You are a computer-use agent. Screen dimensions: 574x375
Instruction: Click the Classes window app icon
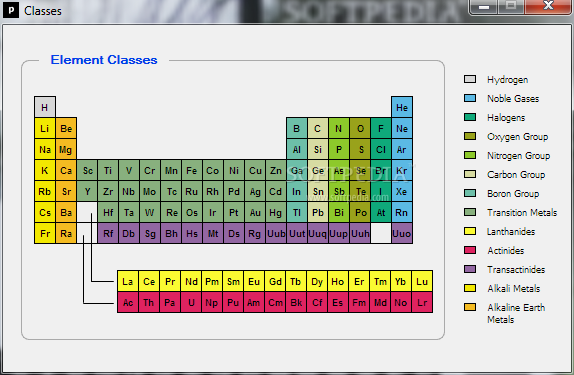11,10
